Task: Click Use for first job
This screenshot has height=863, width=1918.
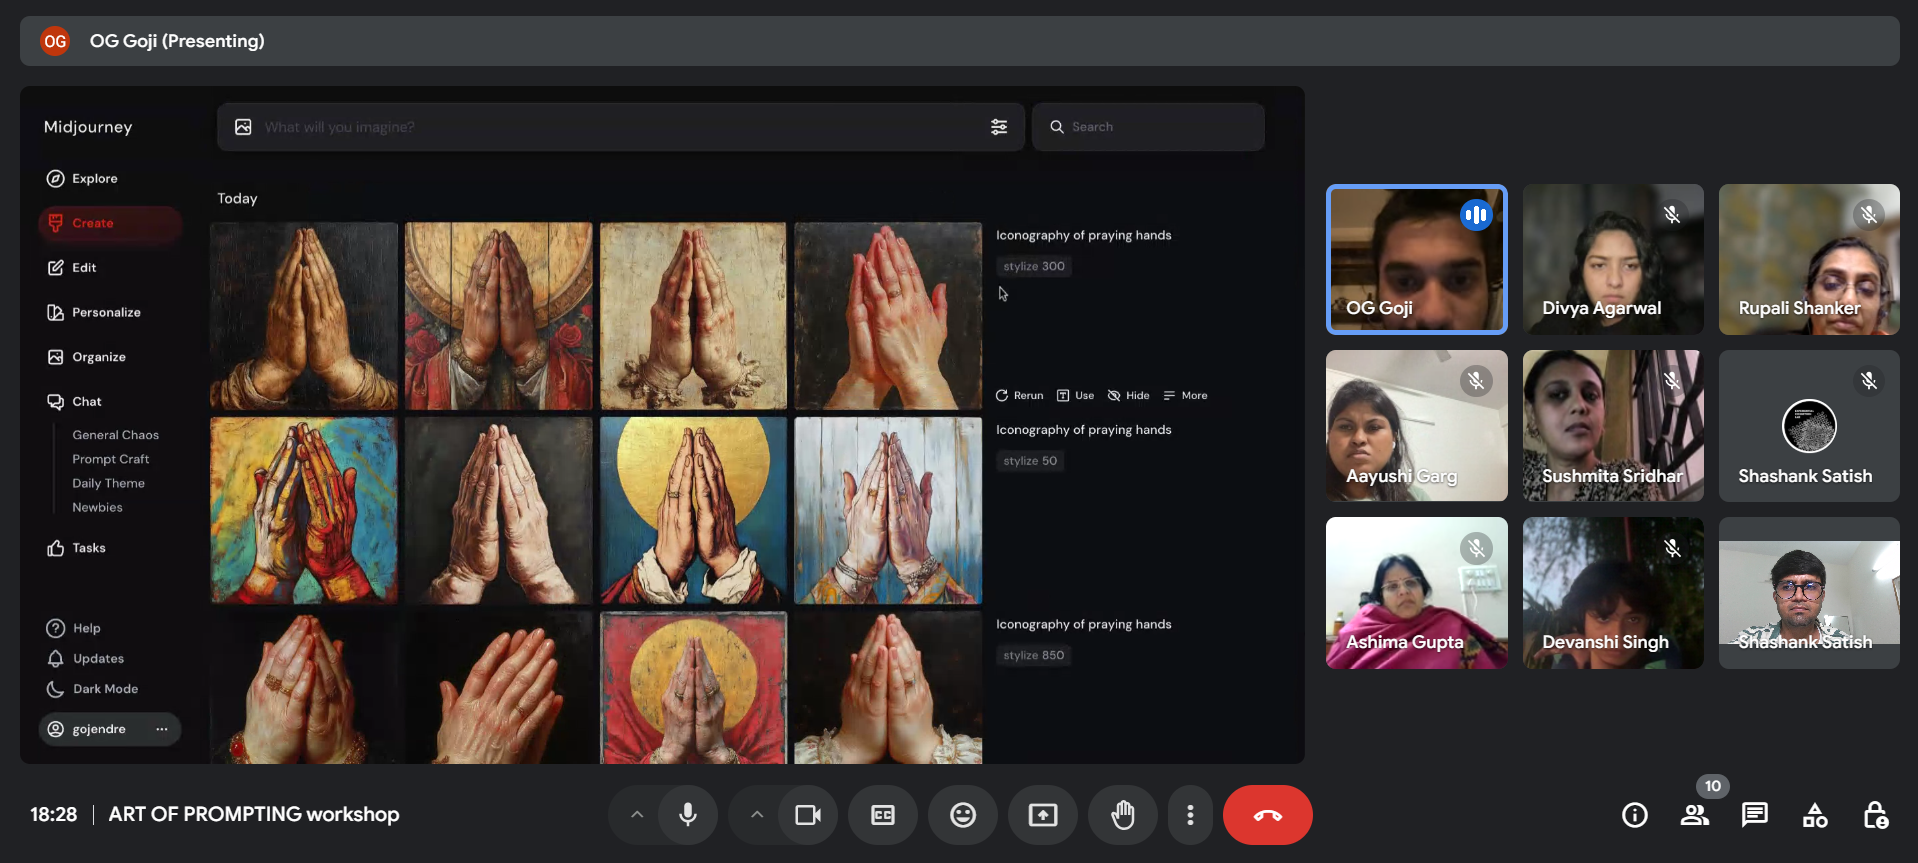Action: [x=1076, y=396]
